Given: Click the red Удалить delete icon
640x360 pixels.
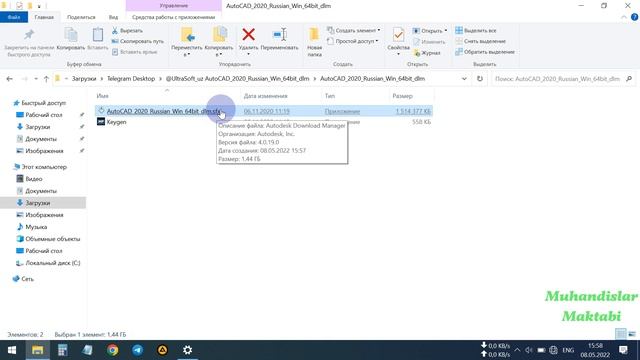Looking at the screenshot, I should [248, 35].
